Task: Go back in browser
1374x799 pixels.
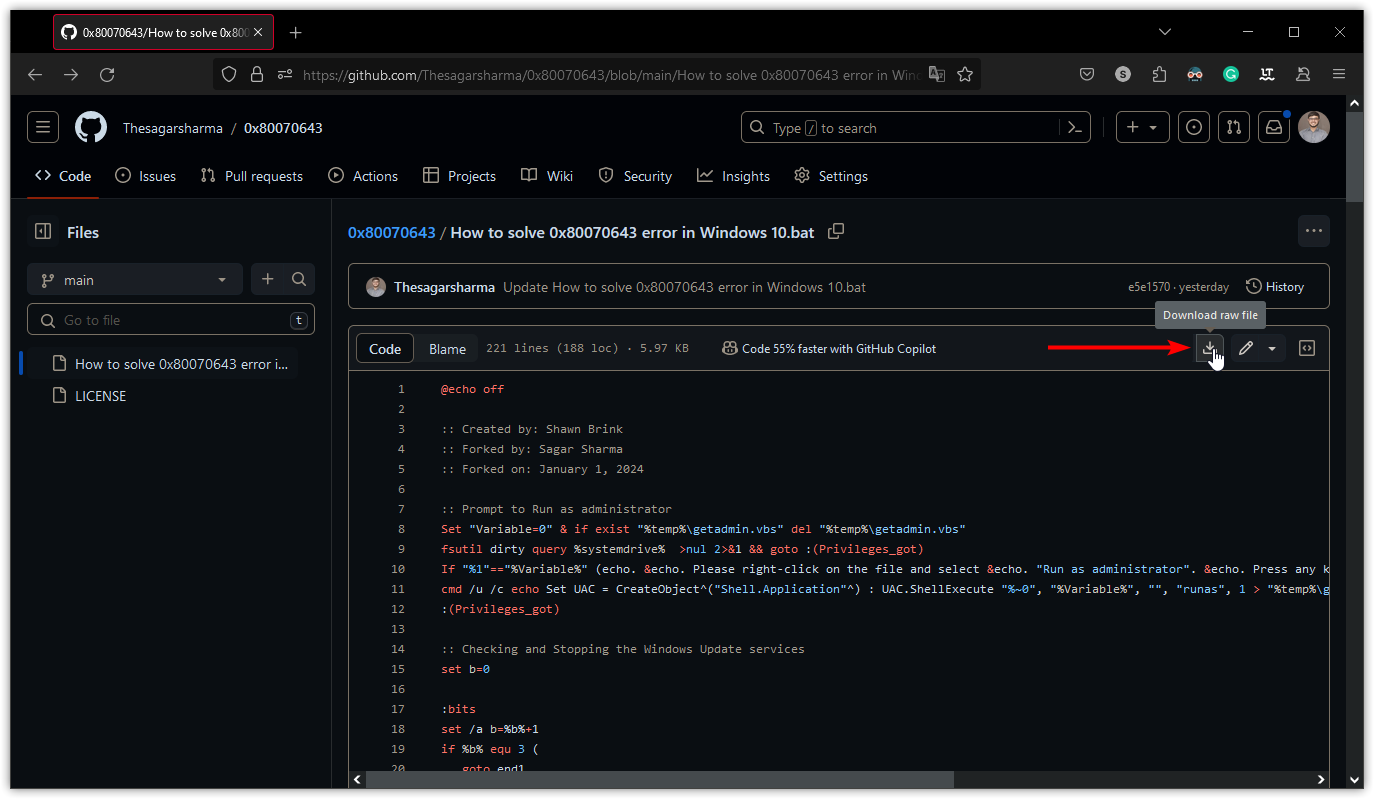Action: [35, 74]
